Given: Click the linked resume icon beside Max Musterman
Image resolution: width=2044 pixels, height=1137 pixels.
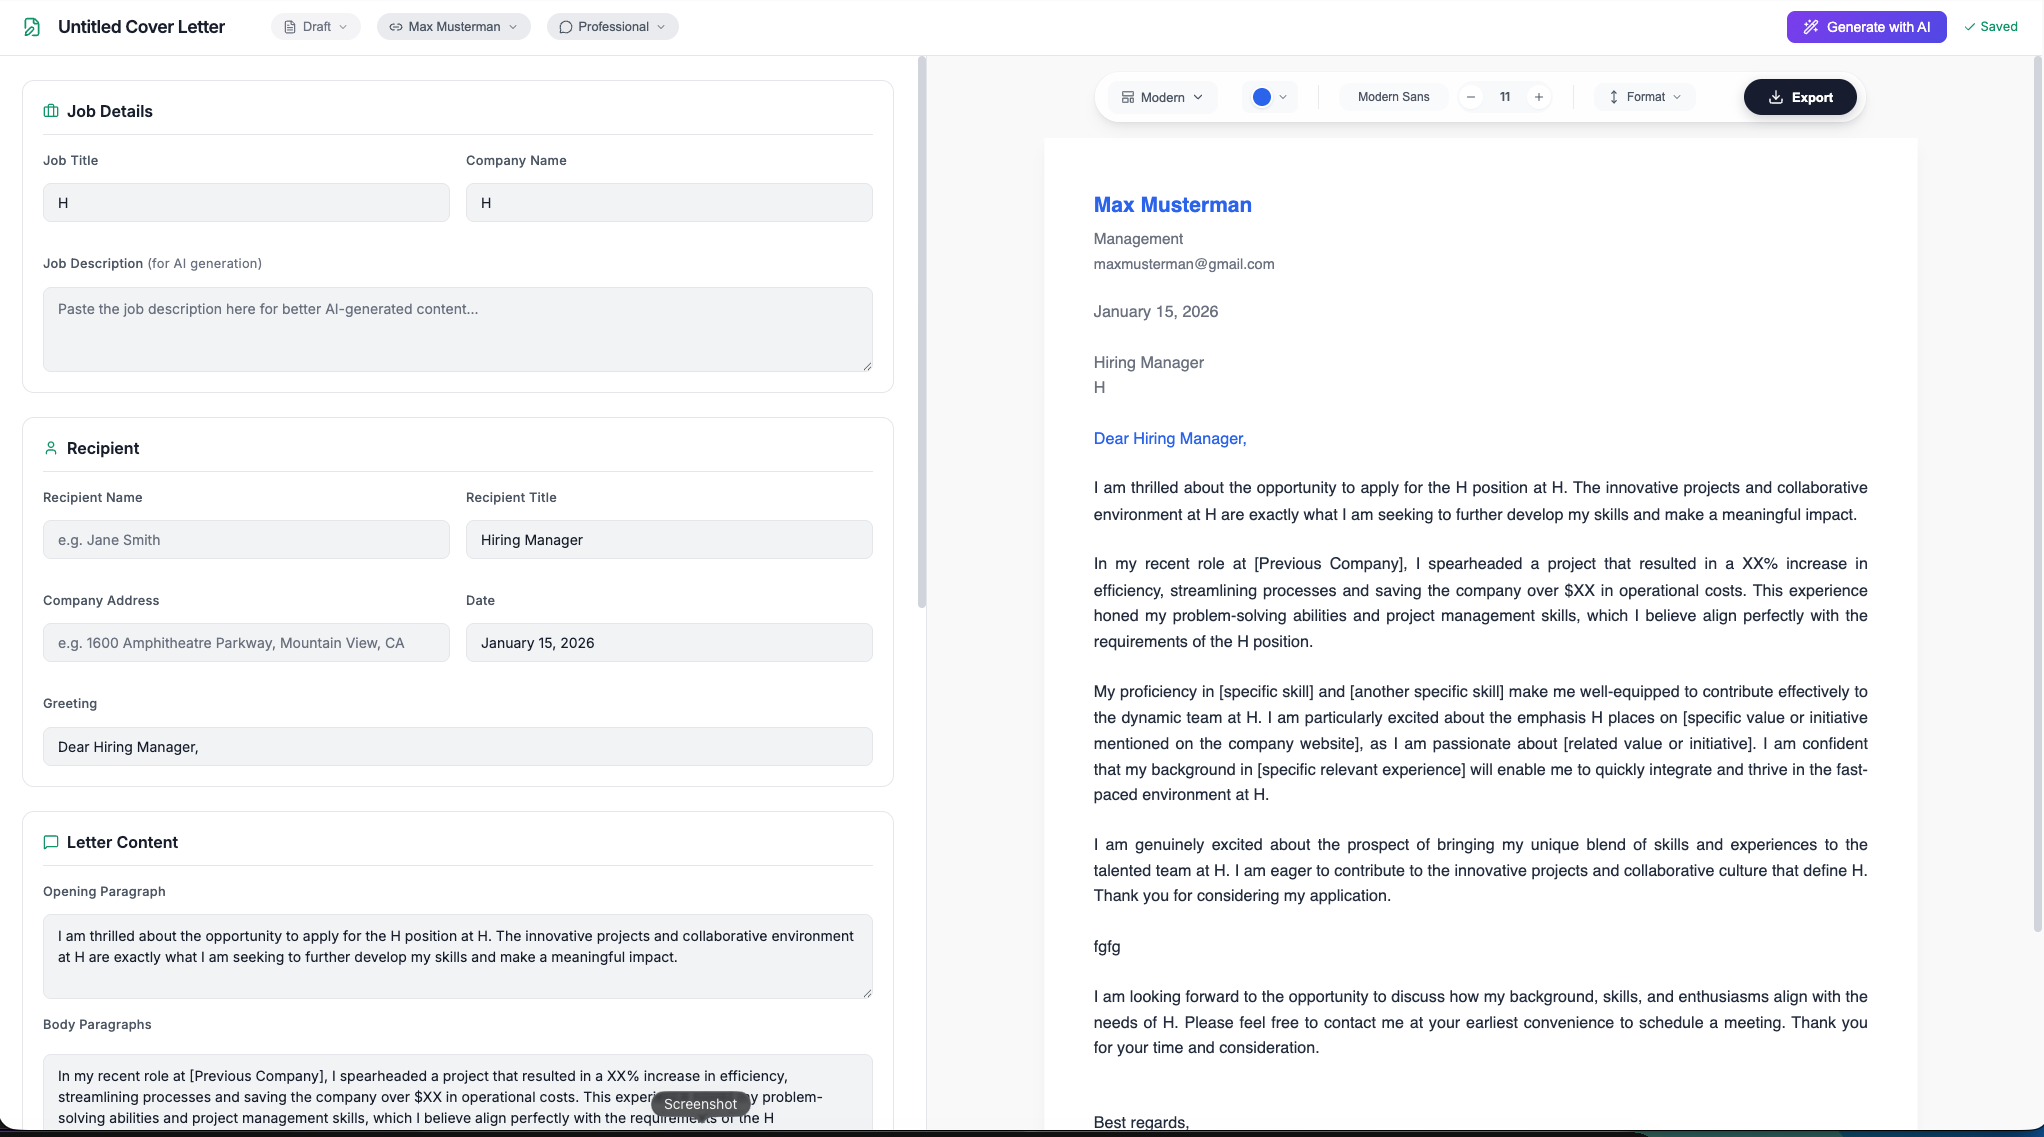Looking at the screenshot, I should 395,27.
